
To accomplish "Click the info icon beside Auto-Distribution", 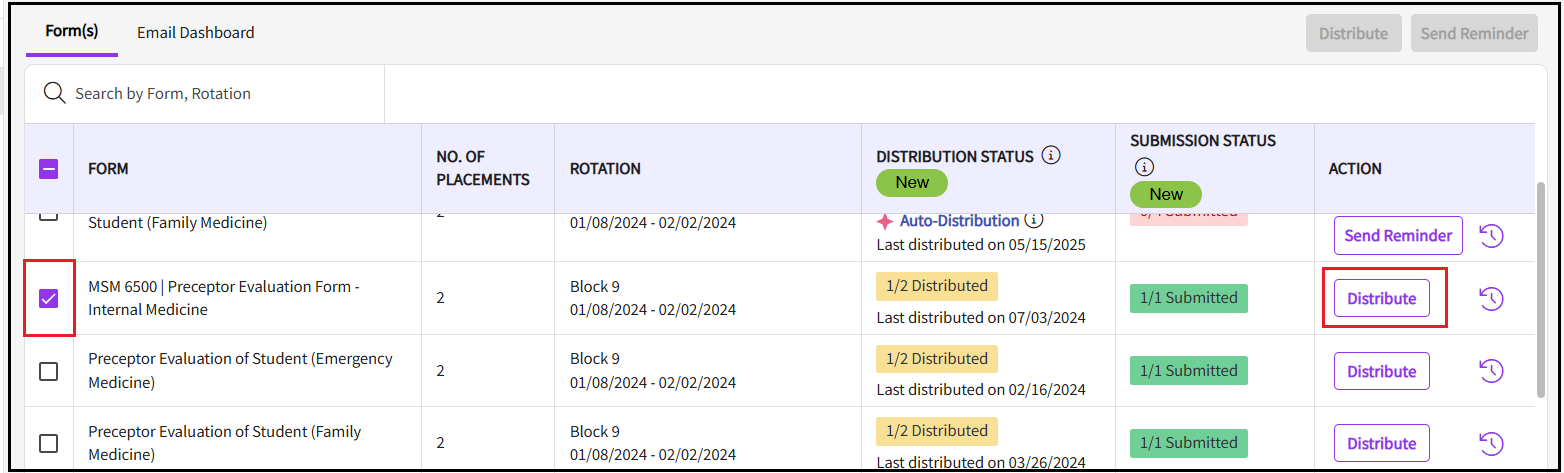I will pos(1034,220).
